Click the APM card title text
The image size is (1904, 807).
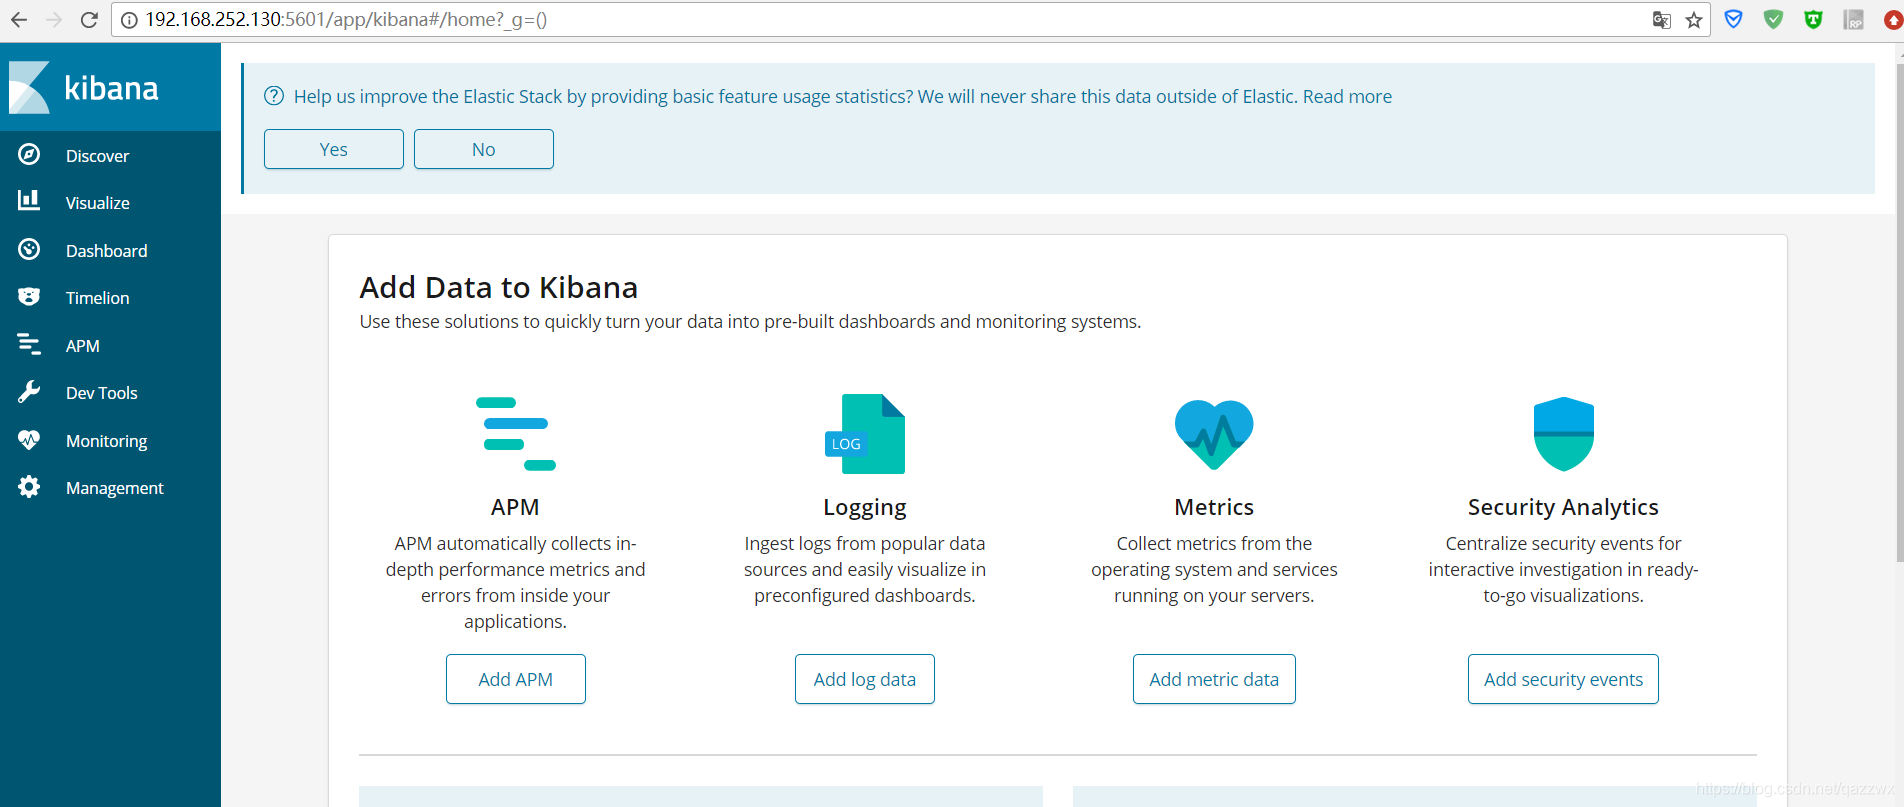pos(515,507)
